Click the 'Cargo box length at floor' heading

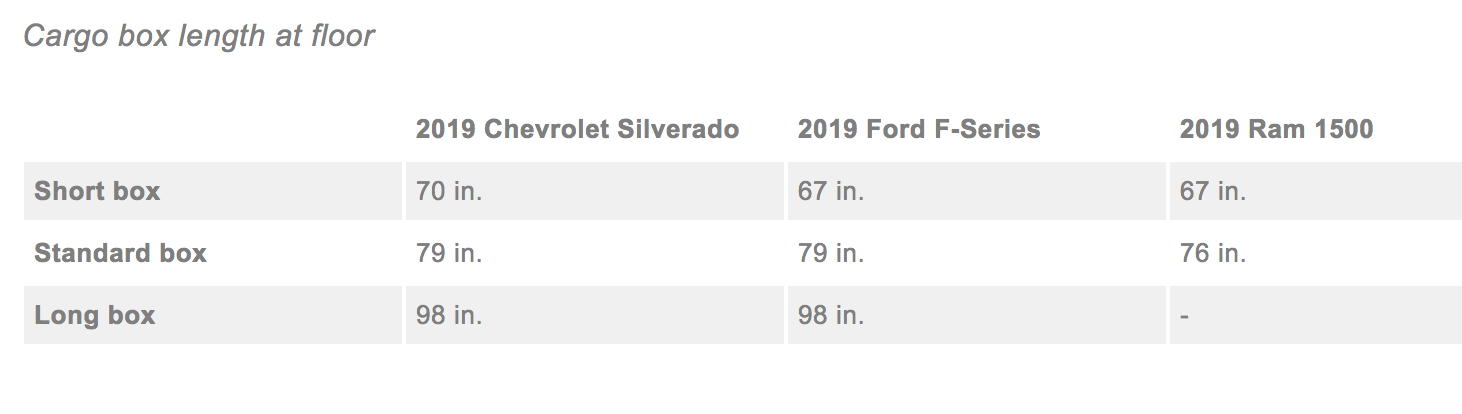[x=199, y=37]
